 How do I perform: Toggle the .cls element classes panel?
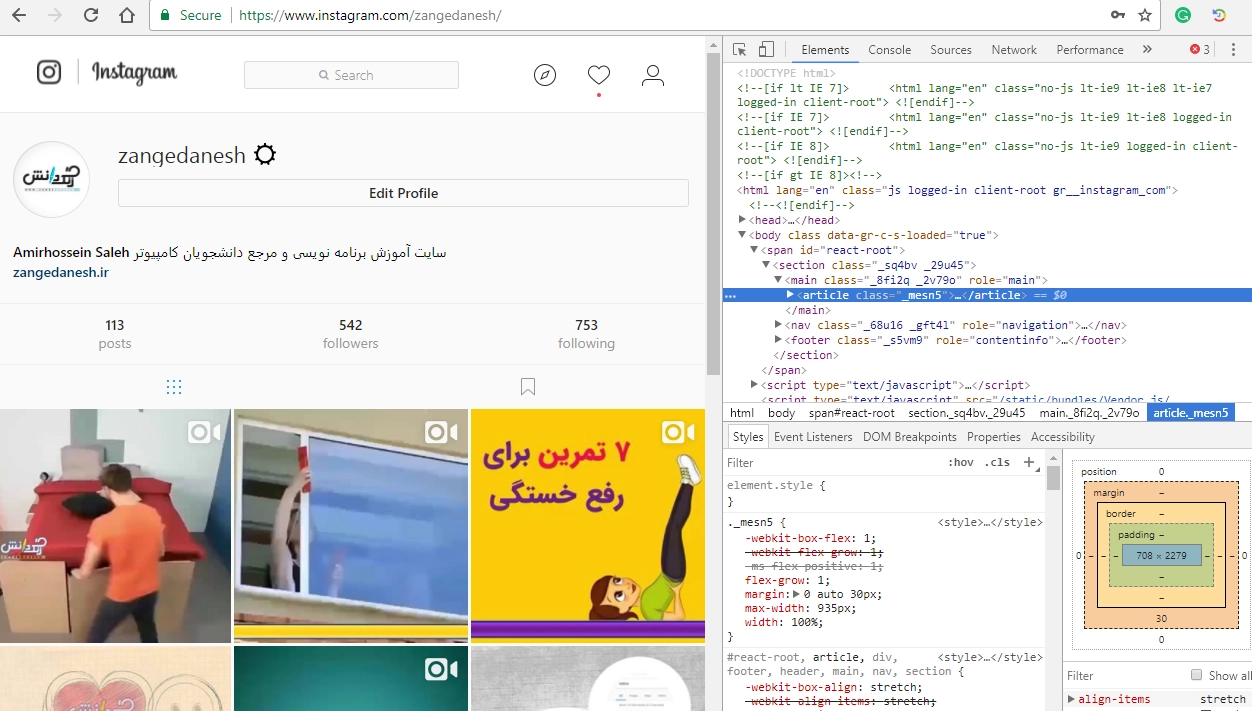click(x=997, y=463)
